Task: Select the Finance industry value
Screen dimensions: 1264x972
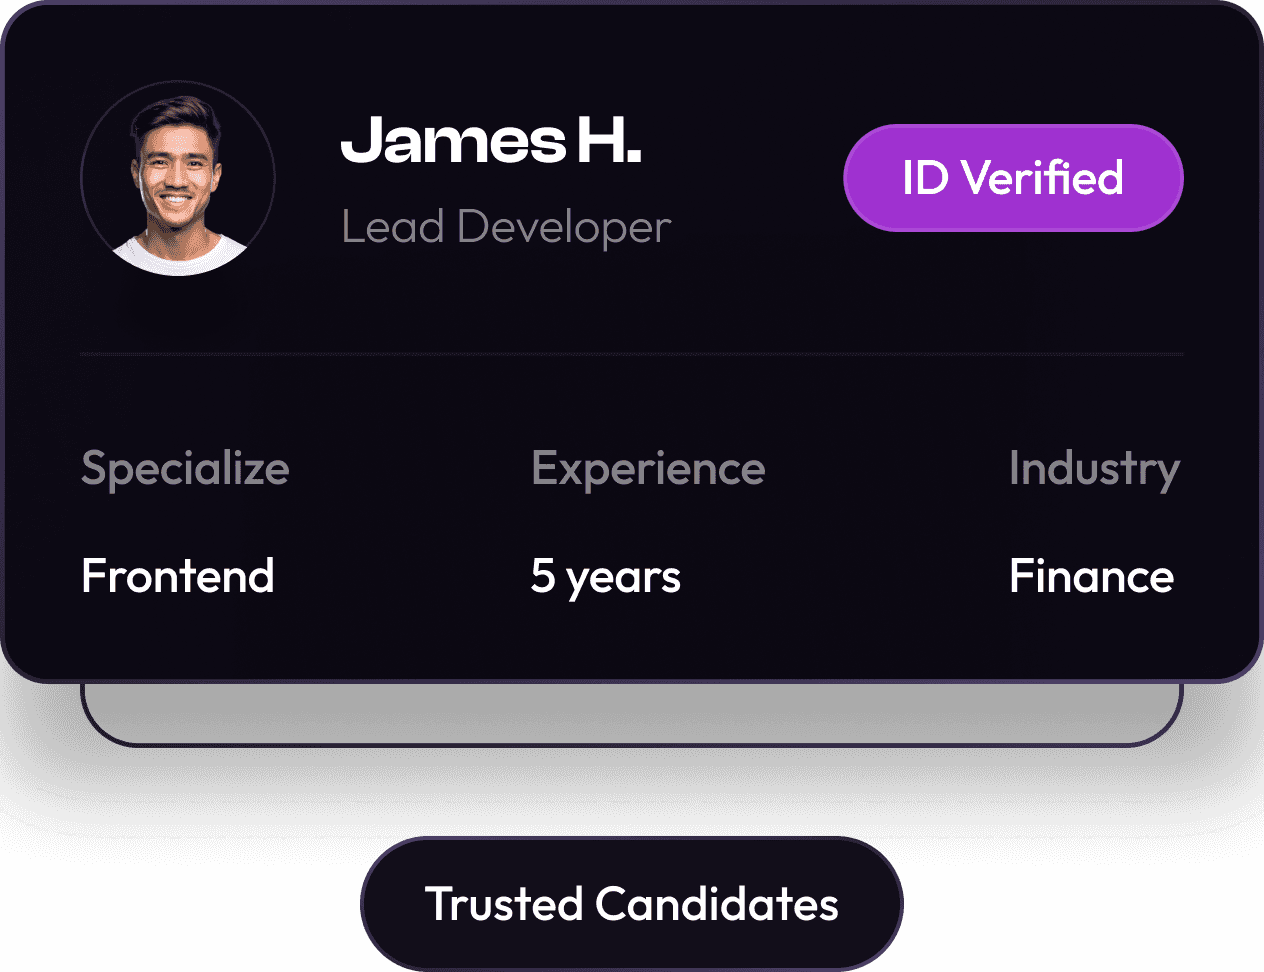Action: click(x=1091, y=577)
